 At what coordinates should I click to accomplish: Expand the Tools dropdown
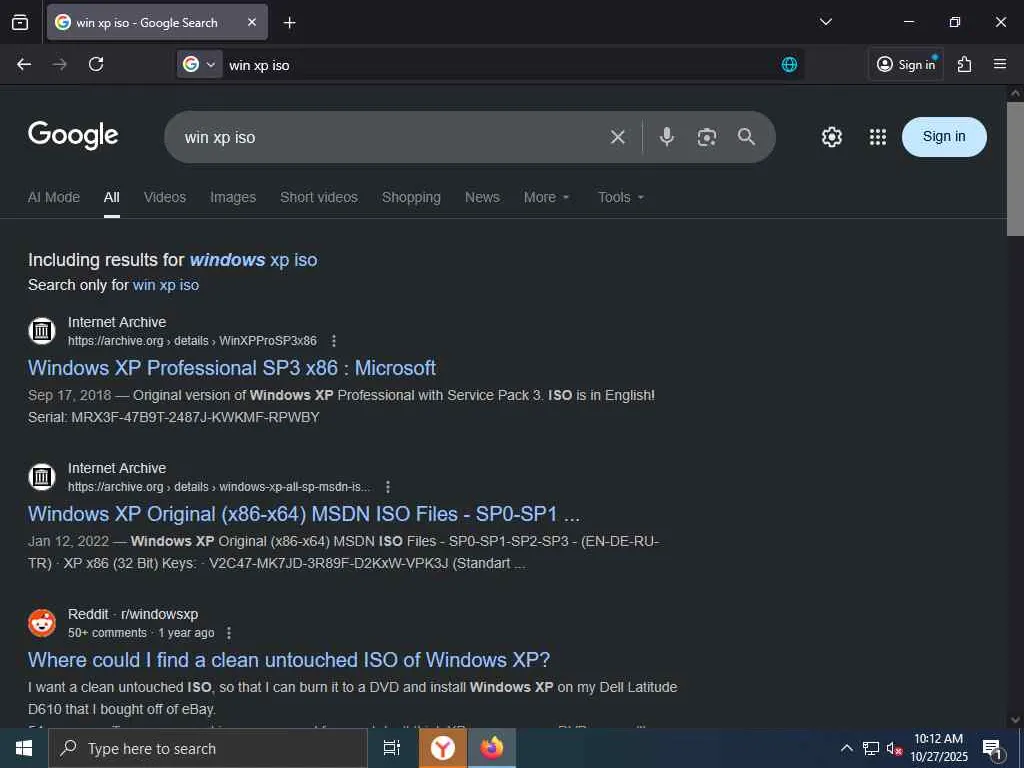620,197
